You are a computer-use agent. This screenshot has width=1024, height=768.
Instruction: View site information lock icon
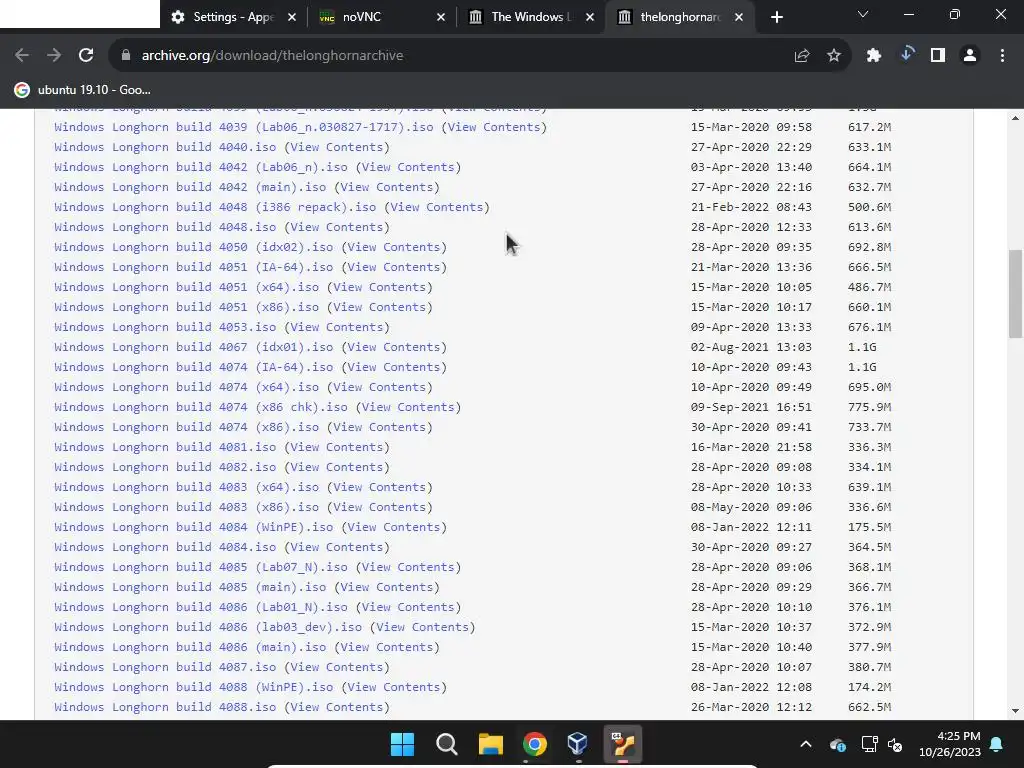click(x=126, y=56)
